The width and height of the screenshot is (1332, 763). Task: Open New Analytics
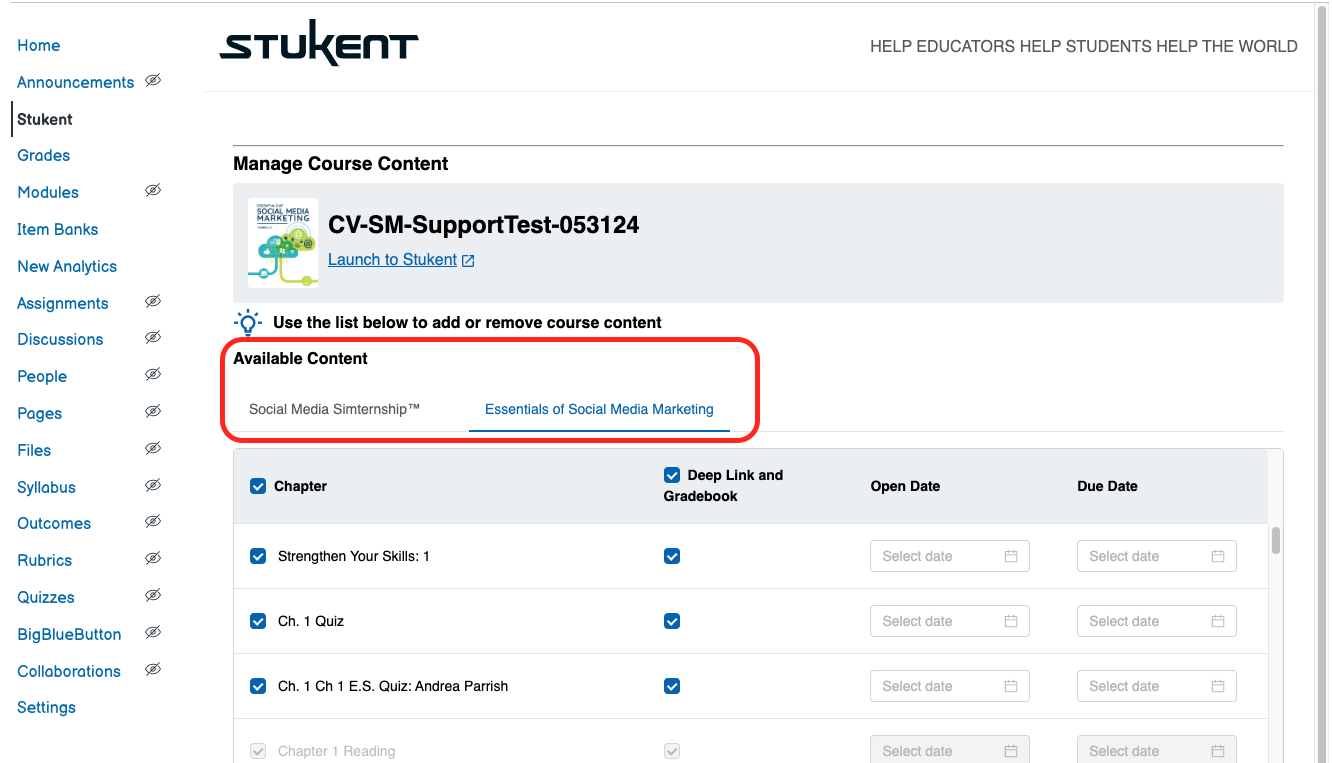67,266
